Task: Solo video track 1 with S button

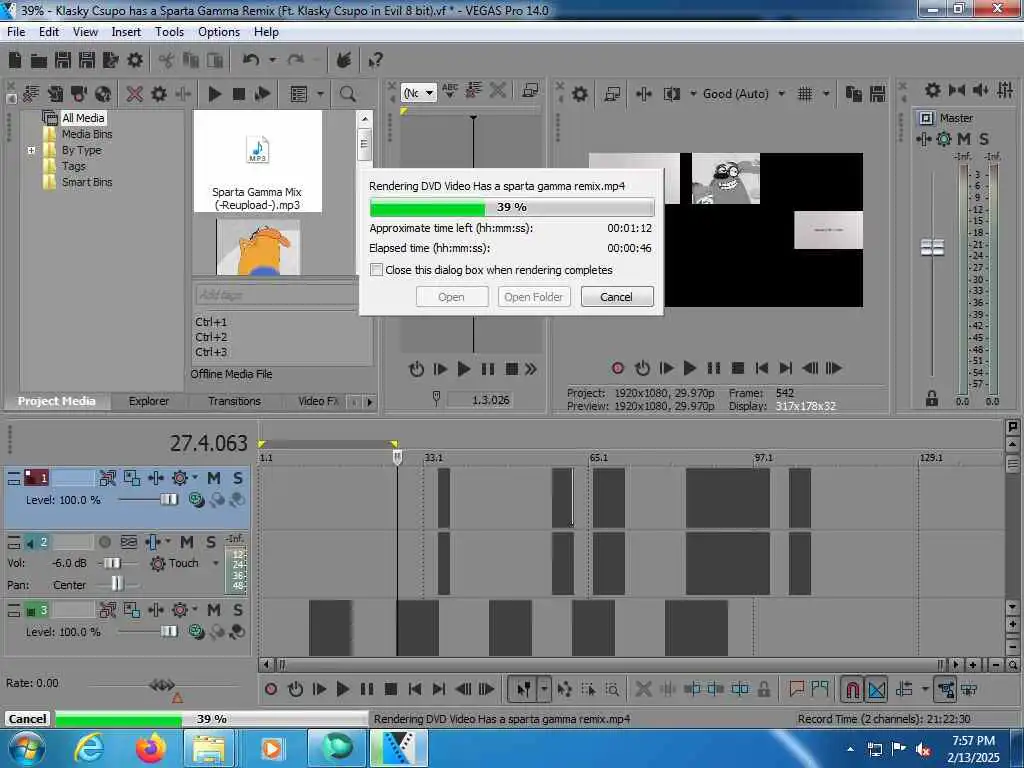Action: pyautogui.click(x=238, y=478)
